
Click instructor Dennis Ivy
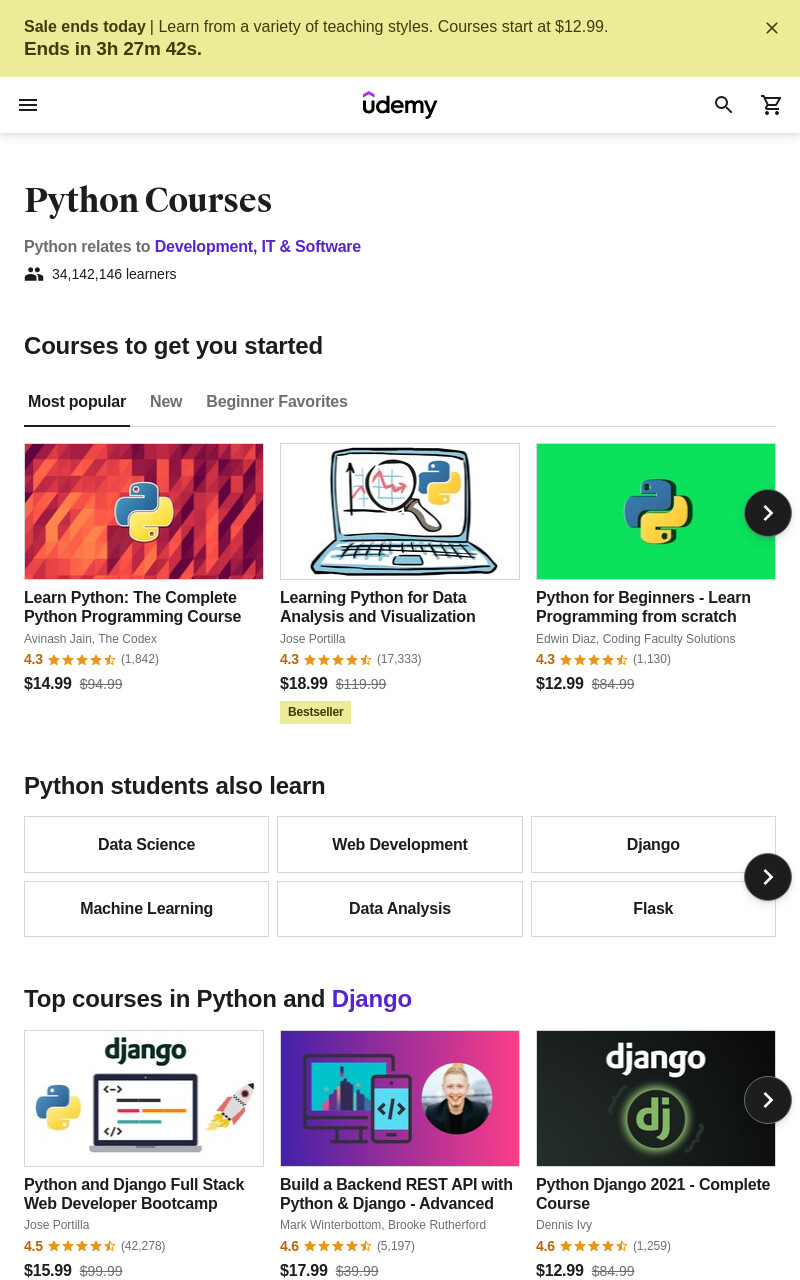[x=564, y=1225]
